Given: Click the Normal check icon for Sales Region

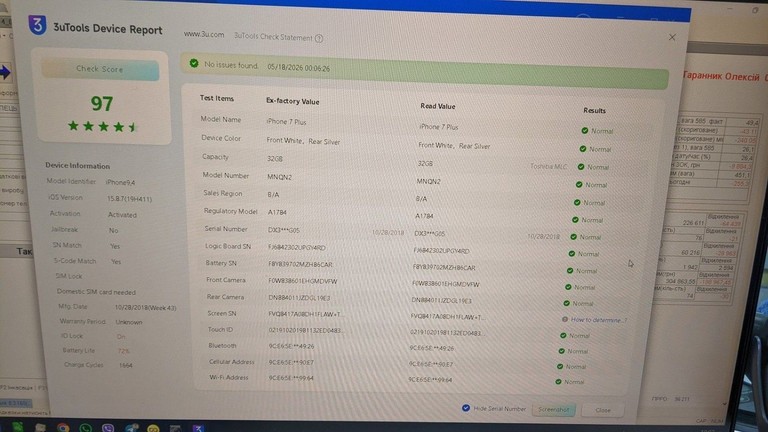Looking at the screenshot, I should coord(577,202).
